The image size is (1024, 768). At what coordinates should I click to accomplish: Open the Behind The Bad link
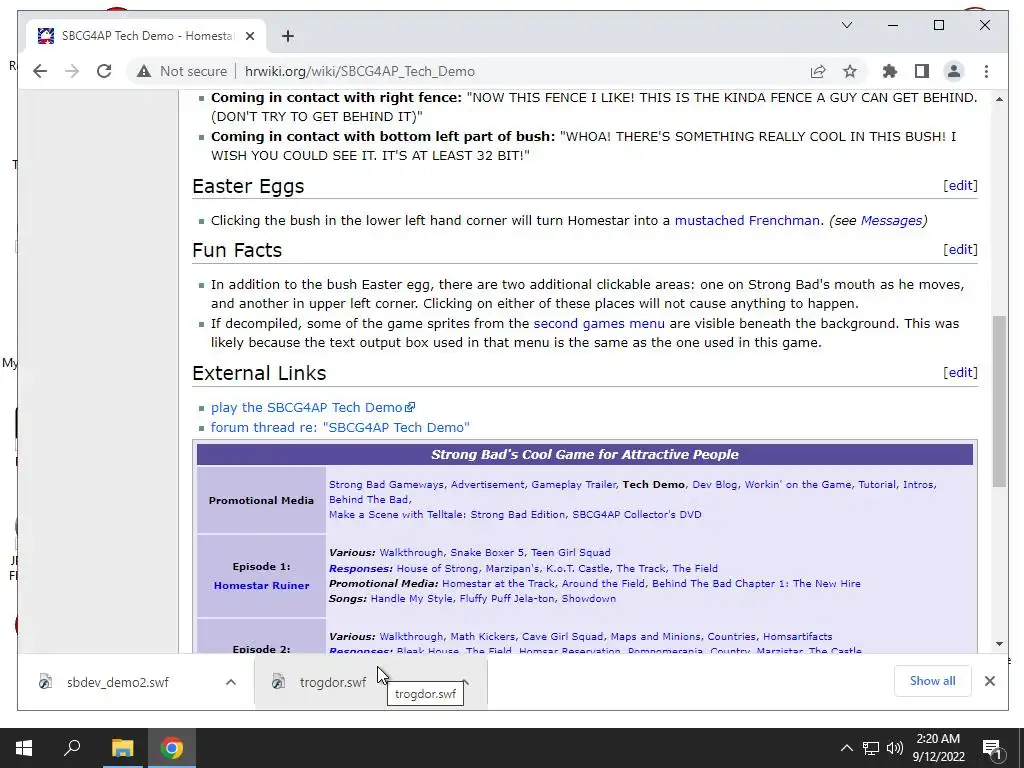pos(368,500)
